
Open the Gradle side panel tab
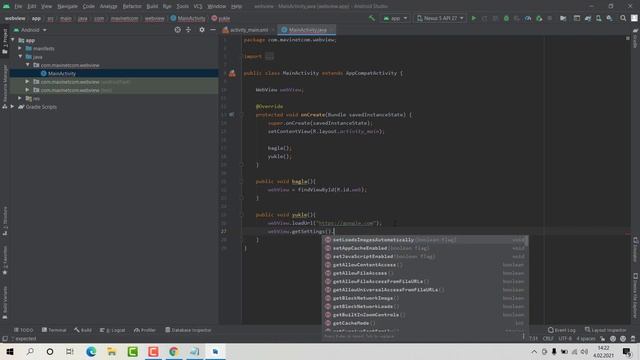(635, 39)
